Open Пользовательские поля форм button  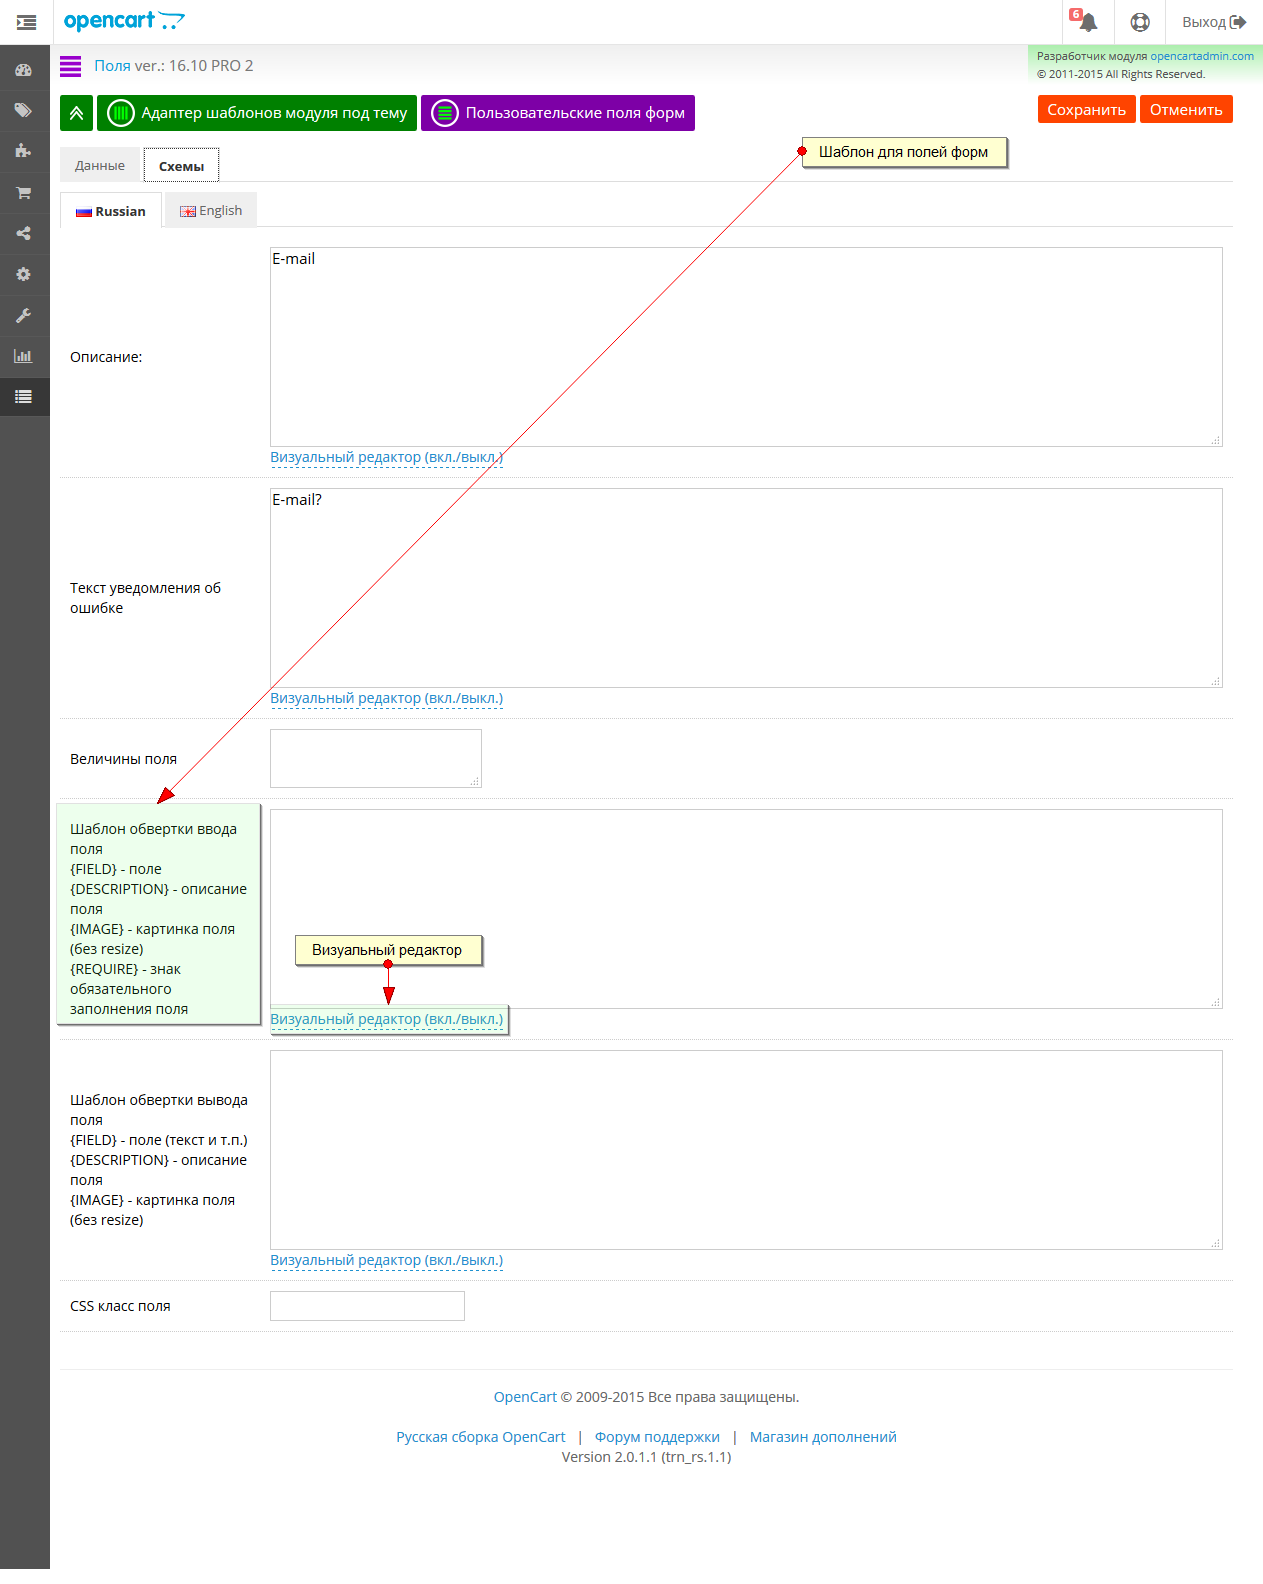tap(558, 113)
